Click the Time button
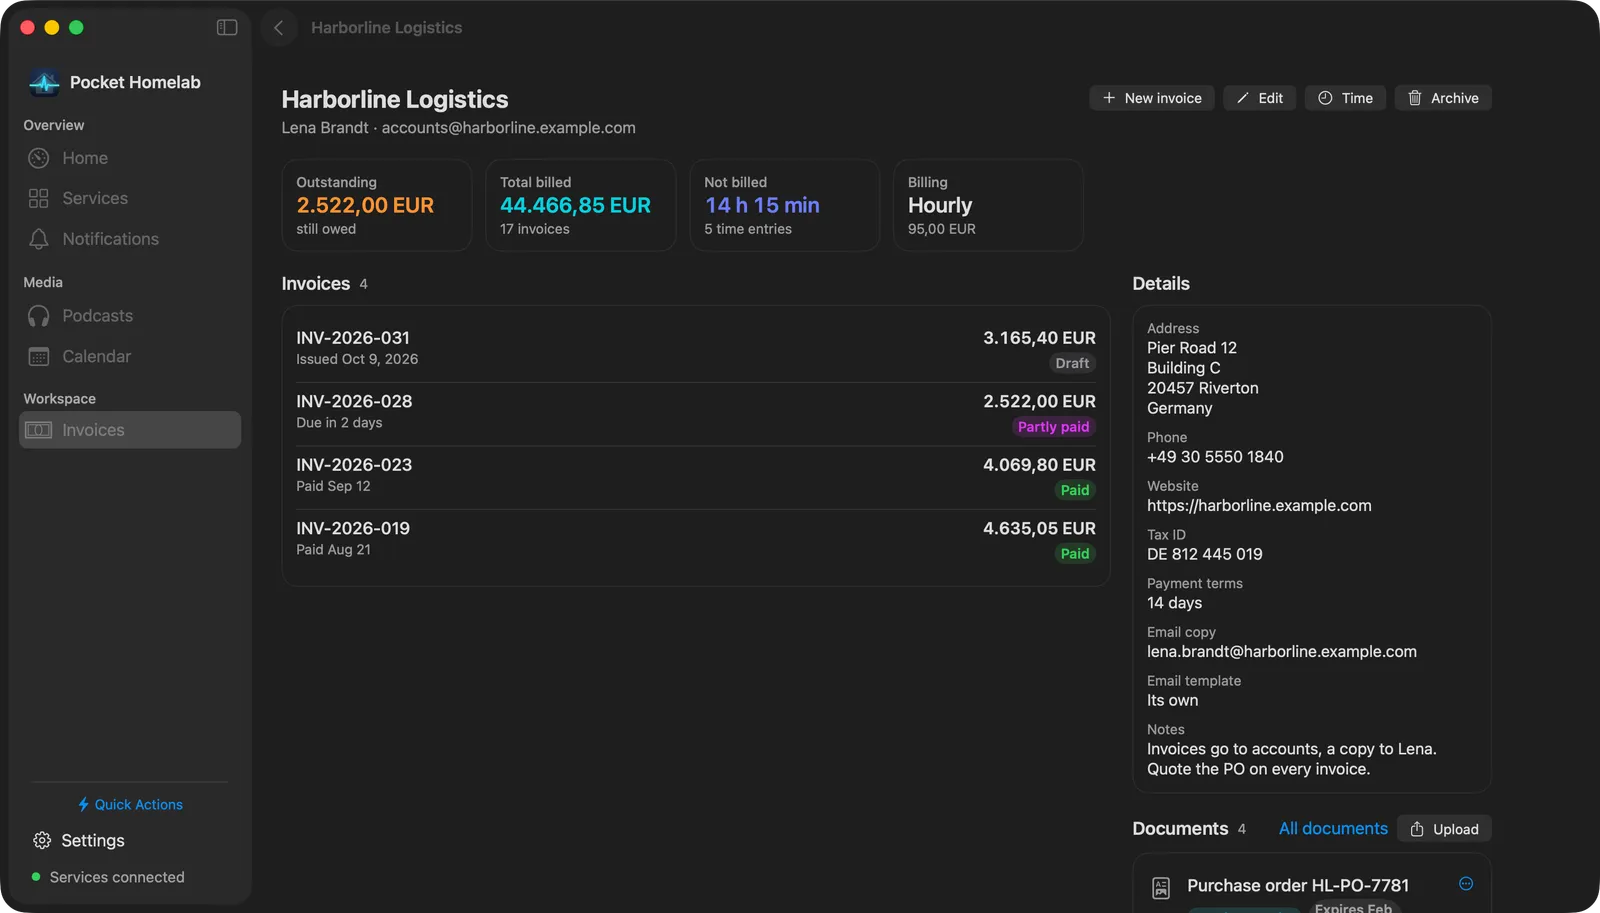1600x913 pixels. click(x=1345, y=98)
